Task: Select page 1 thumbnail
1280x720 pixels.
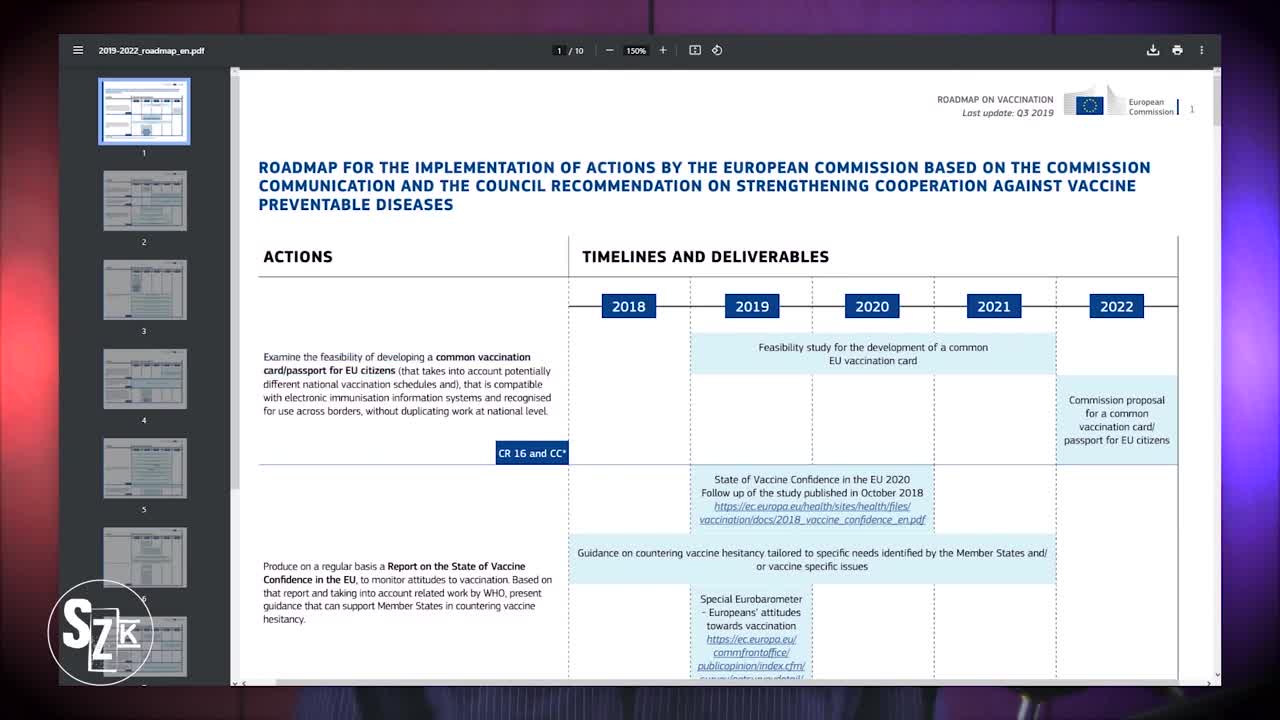Action: pyautogui.click(x=144, y=111)
